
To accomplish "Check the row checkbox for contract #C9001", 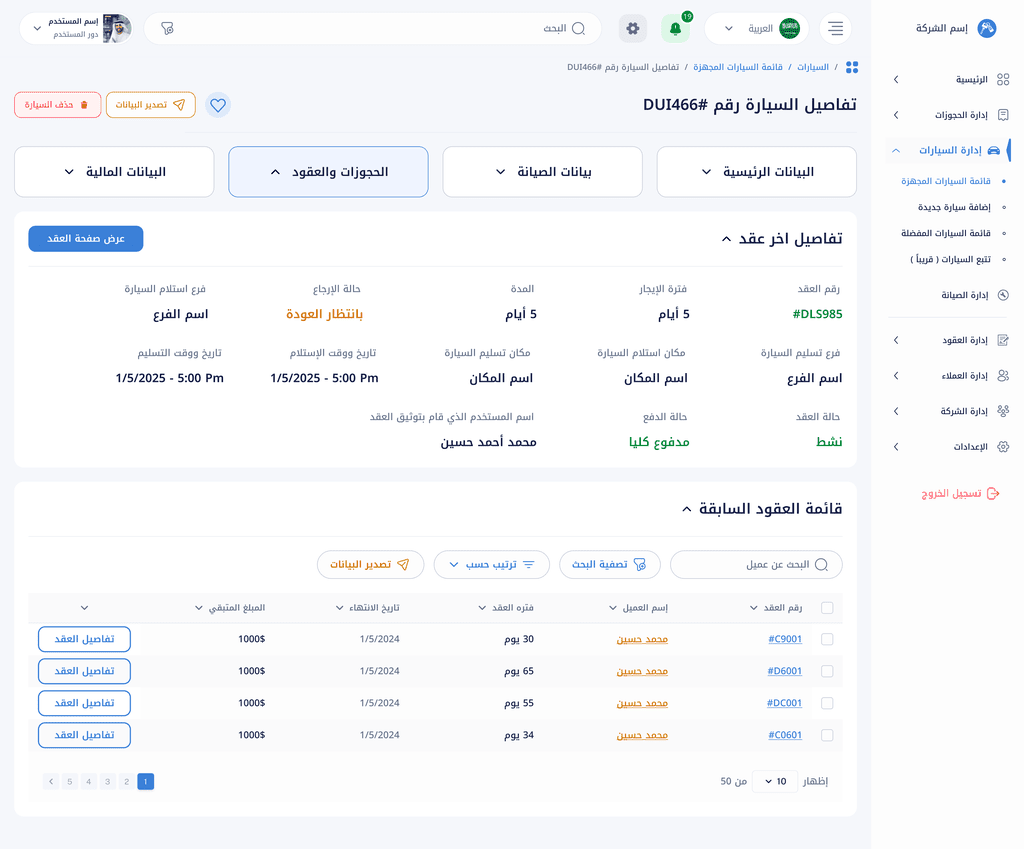I will 827,639.
